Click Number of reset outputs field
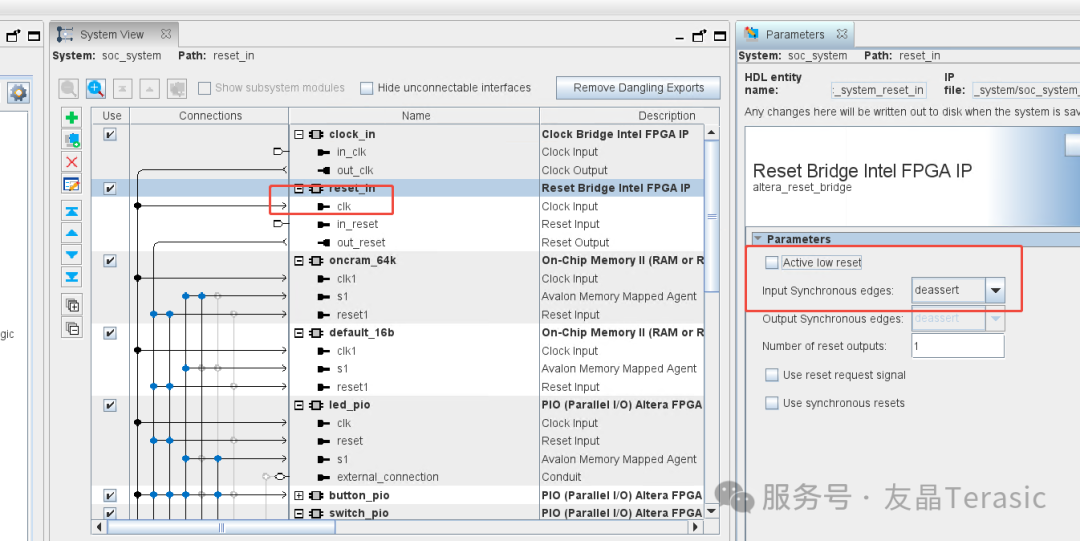This screenshot has height=541, width=1080. click(x=957, y=346)
